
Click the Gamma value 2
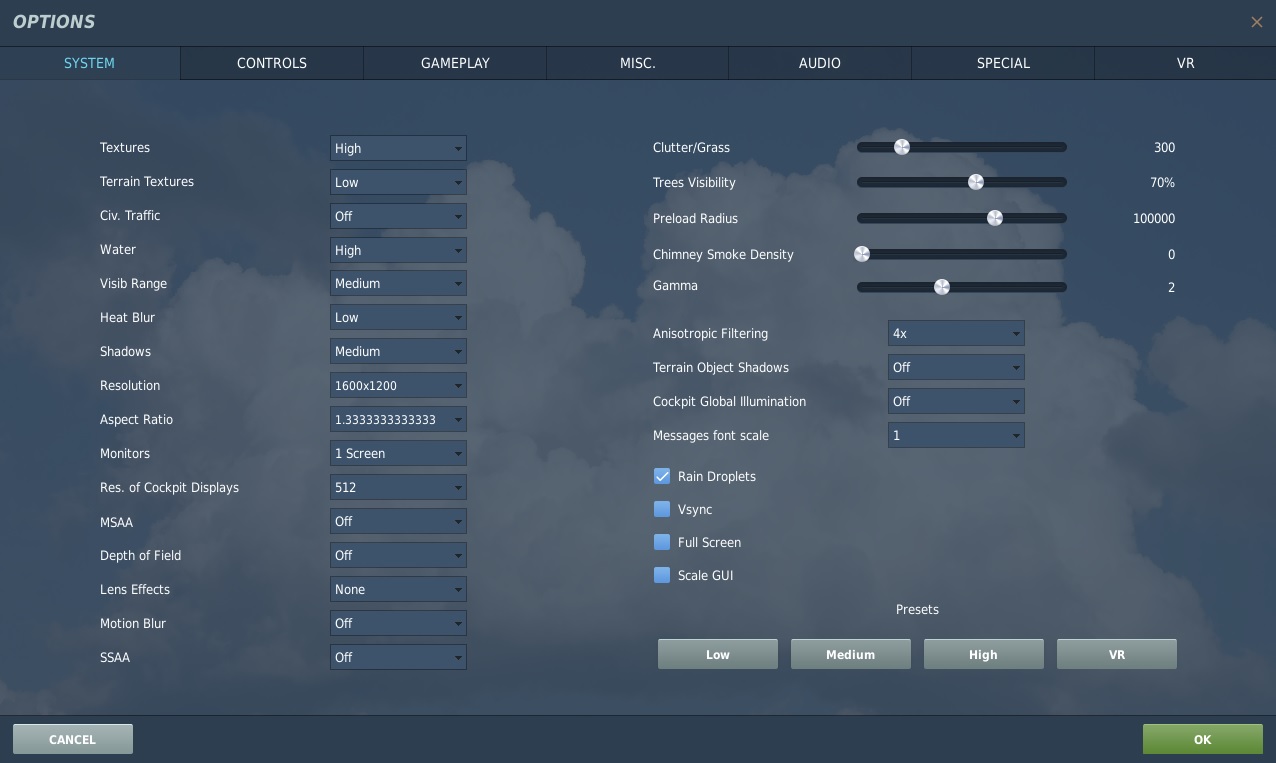point(1171,288)
